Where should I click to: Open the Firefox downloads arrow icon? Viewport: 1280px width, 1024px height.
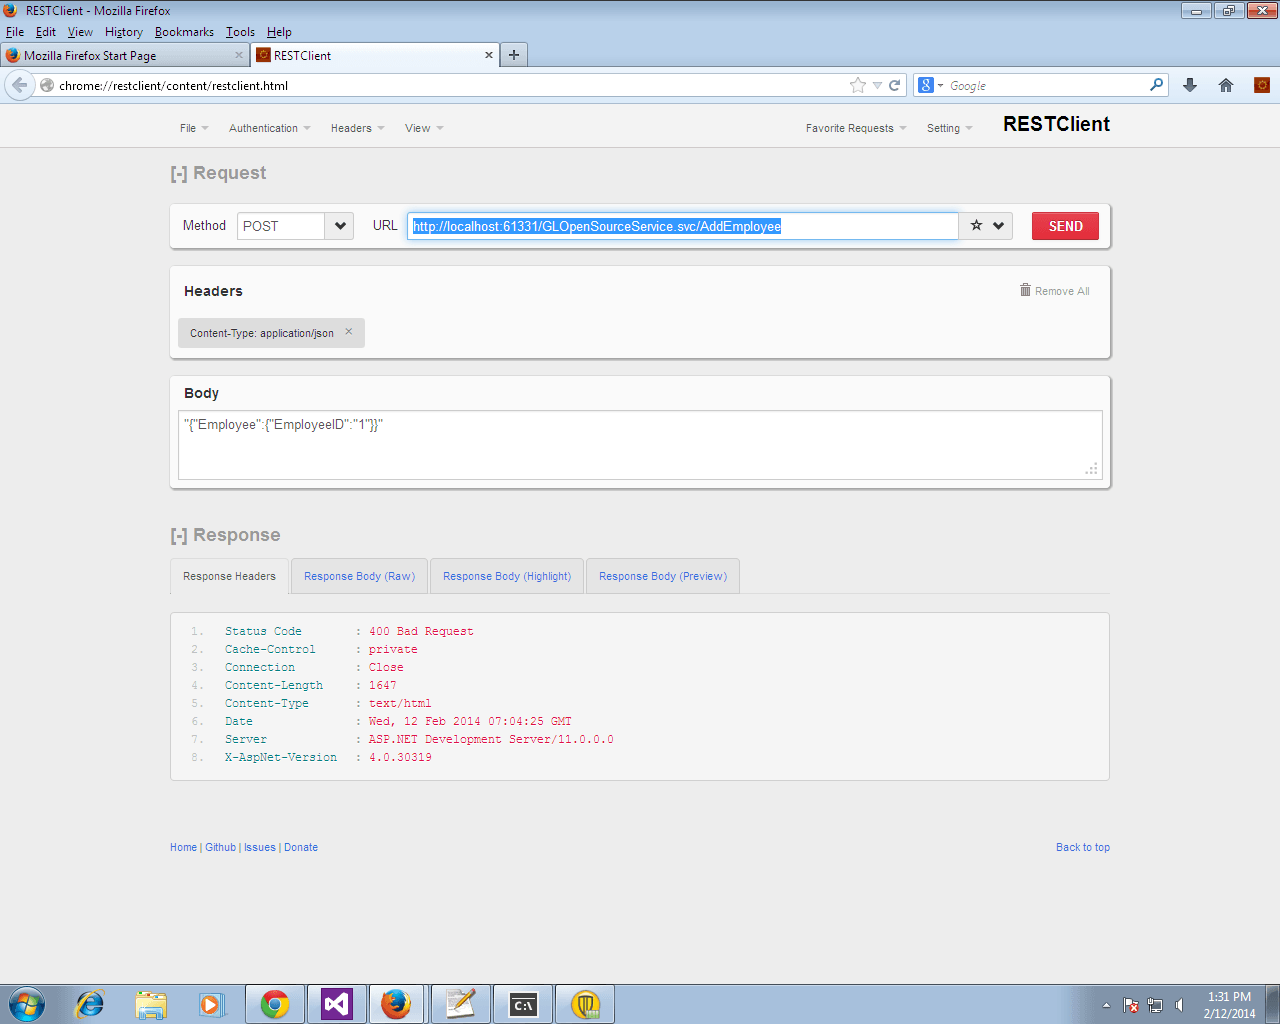(x=1190, y=85)
